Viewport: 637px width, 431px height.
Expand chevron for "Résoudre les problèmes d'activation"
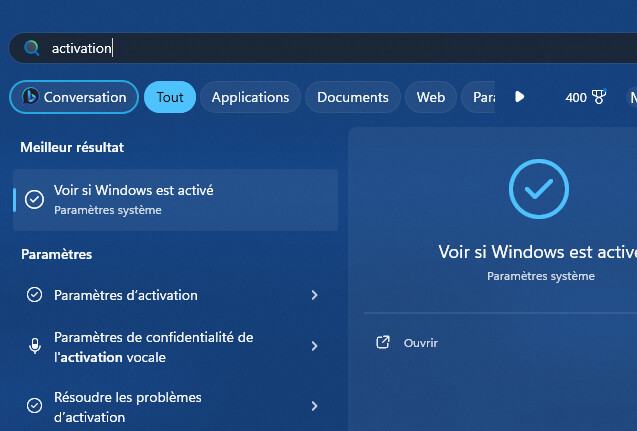pyautogui.click(x=314, y=406)
